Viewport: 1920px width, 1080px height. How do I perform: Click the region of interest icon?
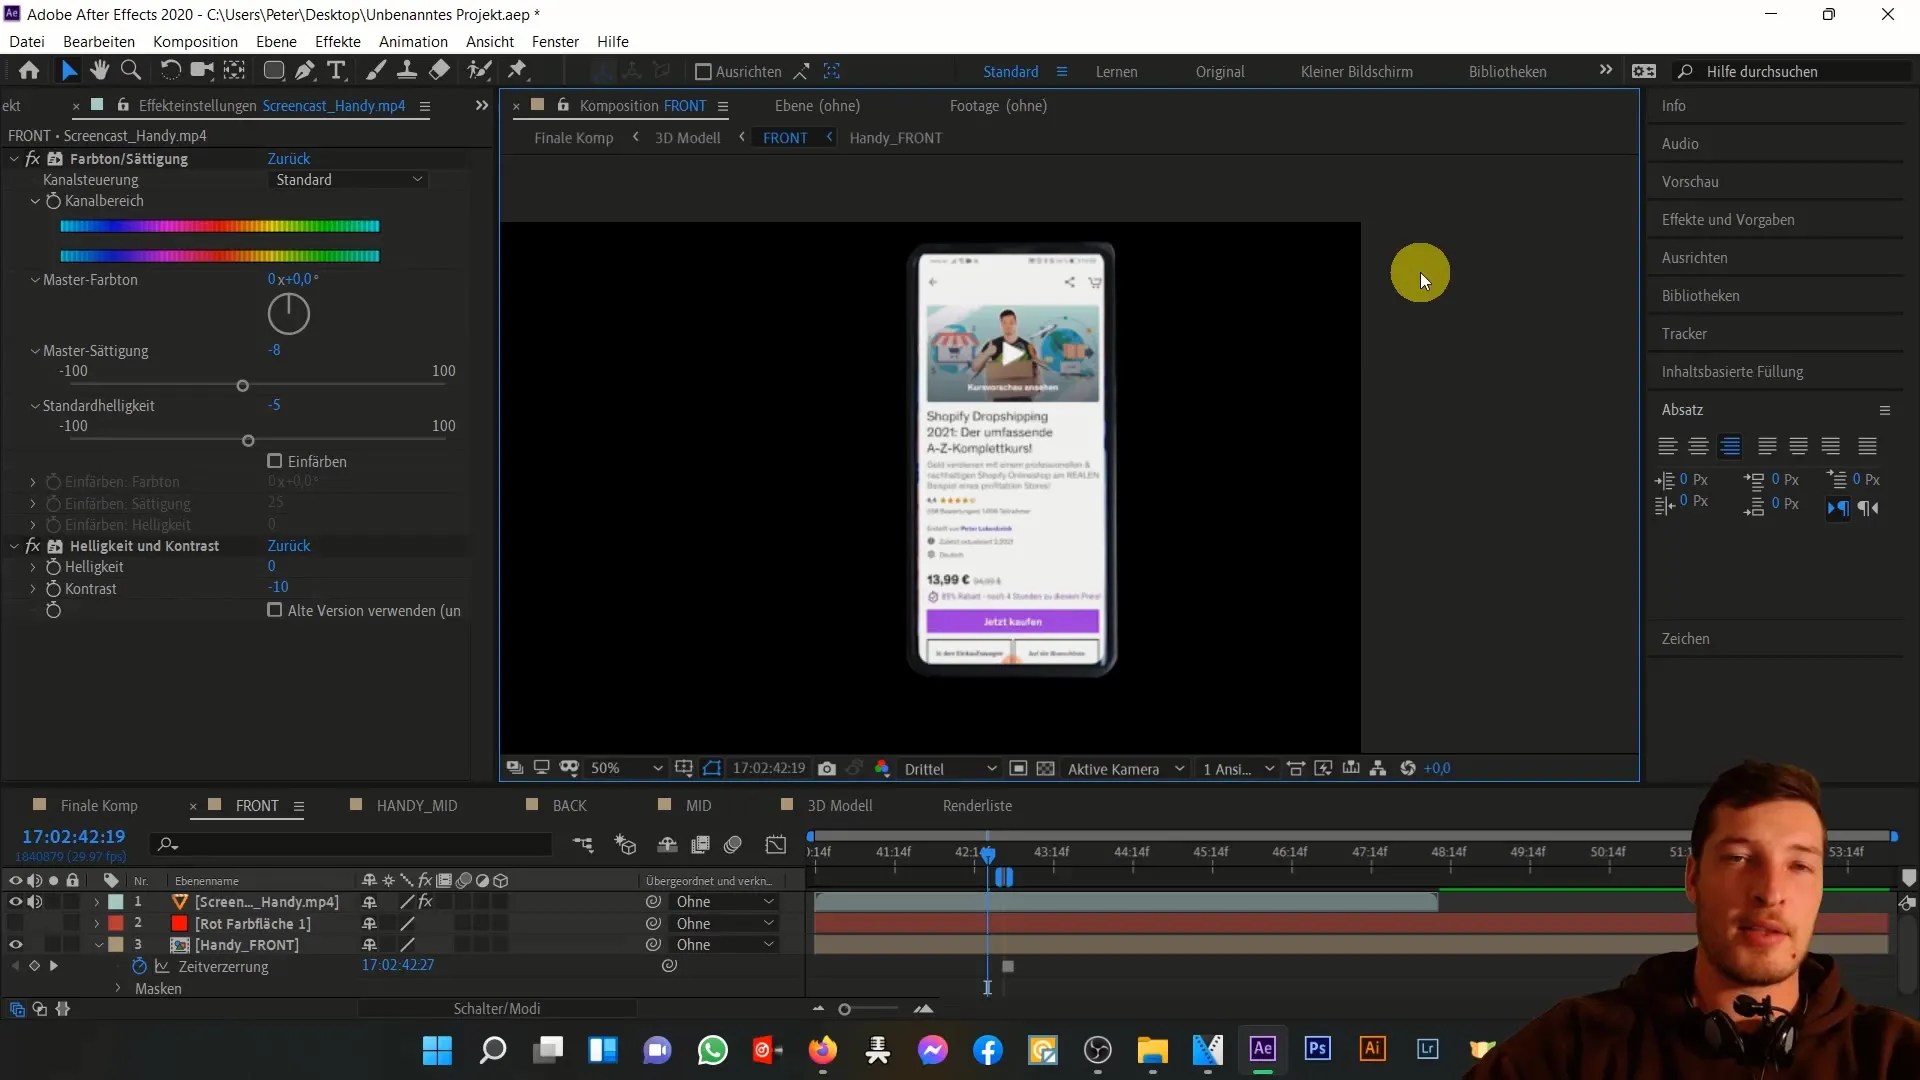pos(1018,769)
